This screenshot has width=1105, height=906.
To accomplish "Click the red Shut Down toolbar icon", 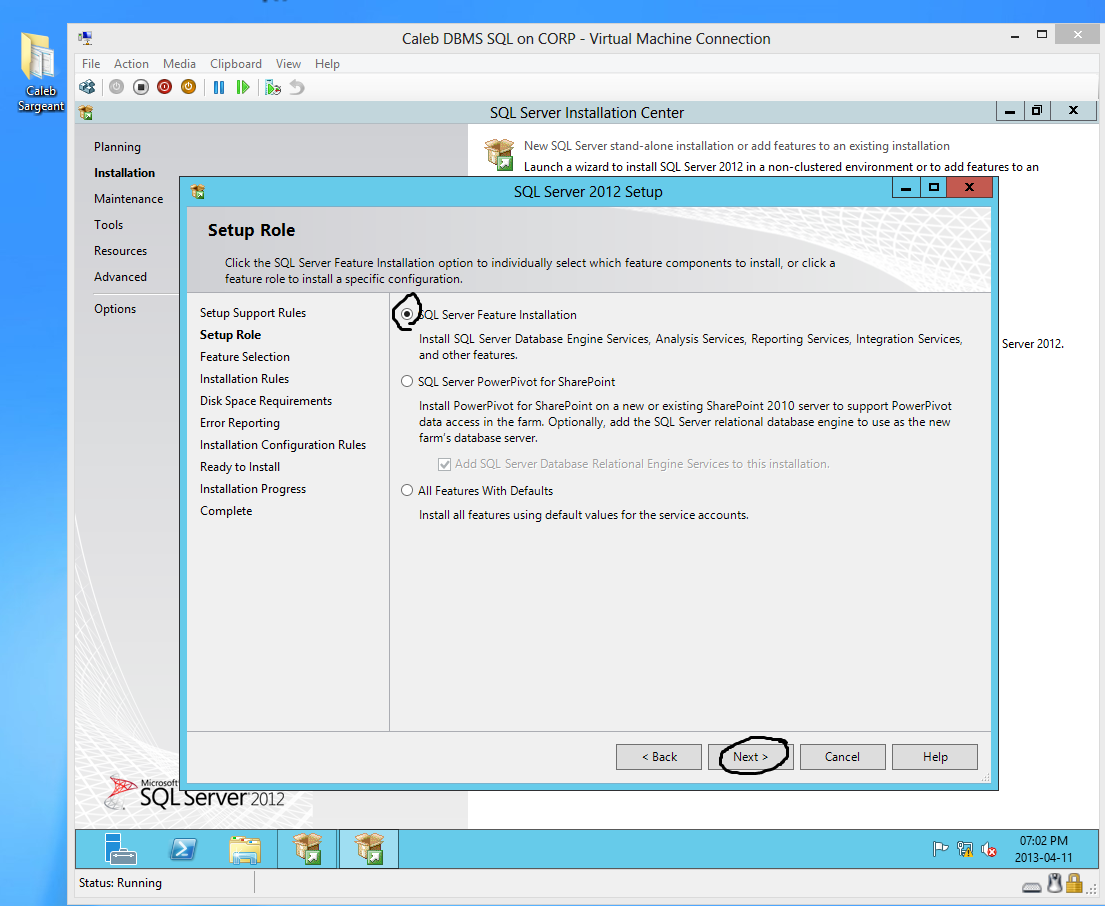I will (x=165, y=87).
